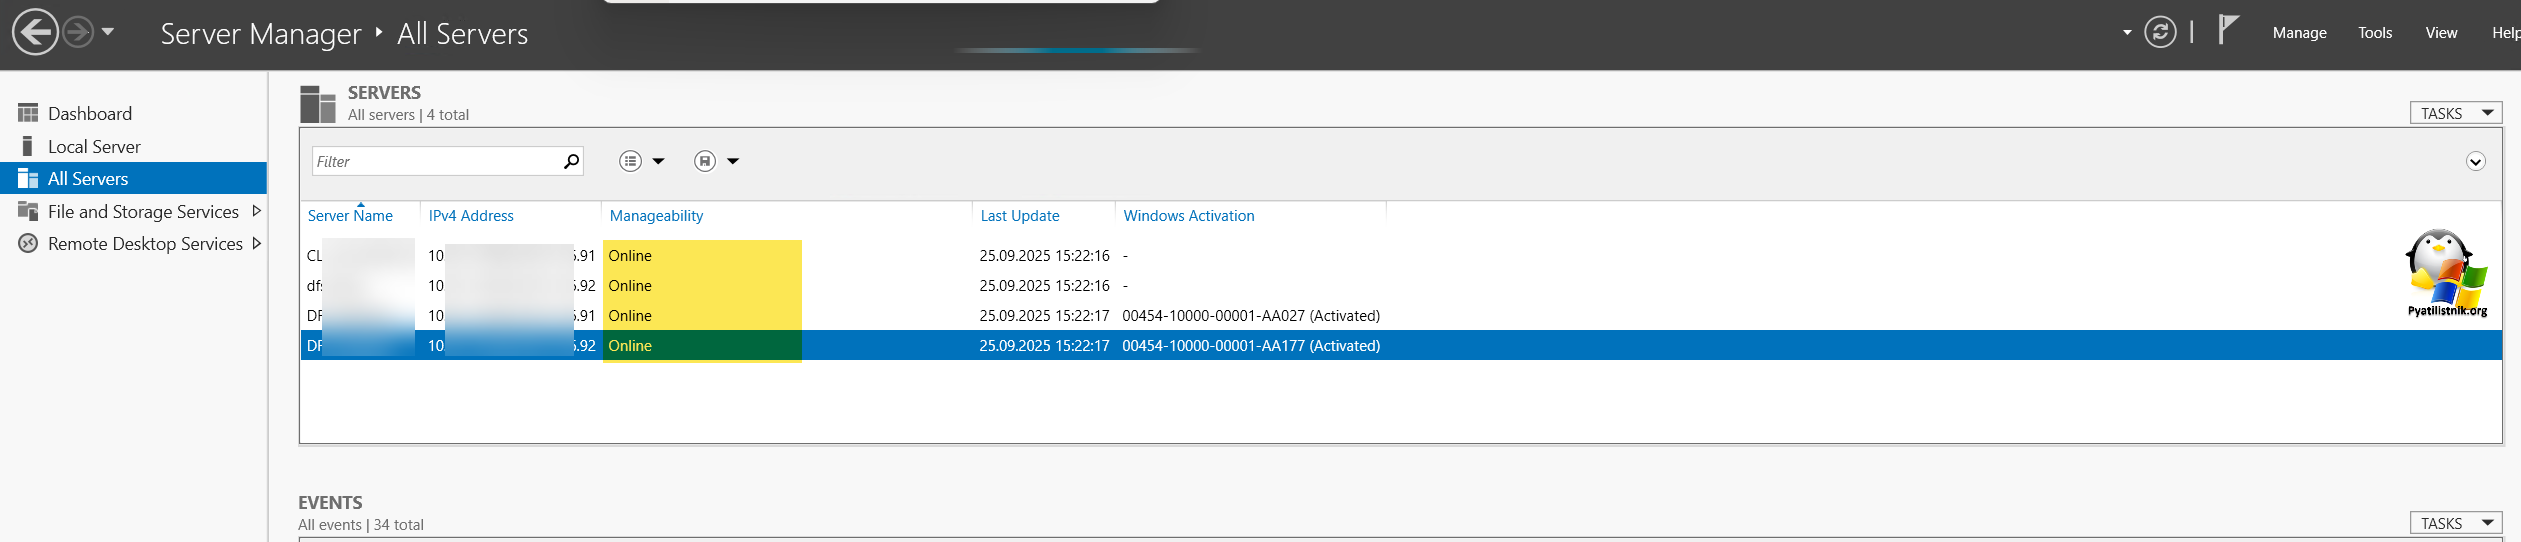Click the back navigation arrow
Screen dimensions: 2521x542
coord(35,32)
